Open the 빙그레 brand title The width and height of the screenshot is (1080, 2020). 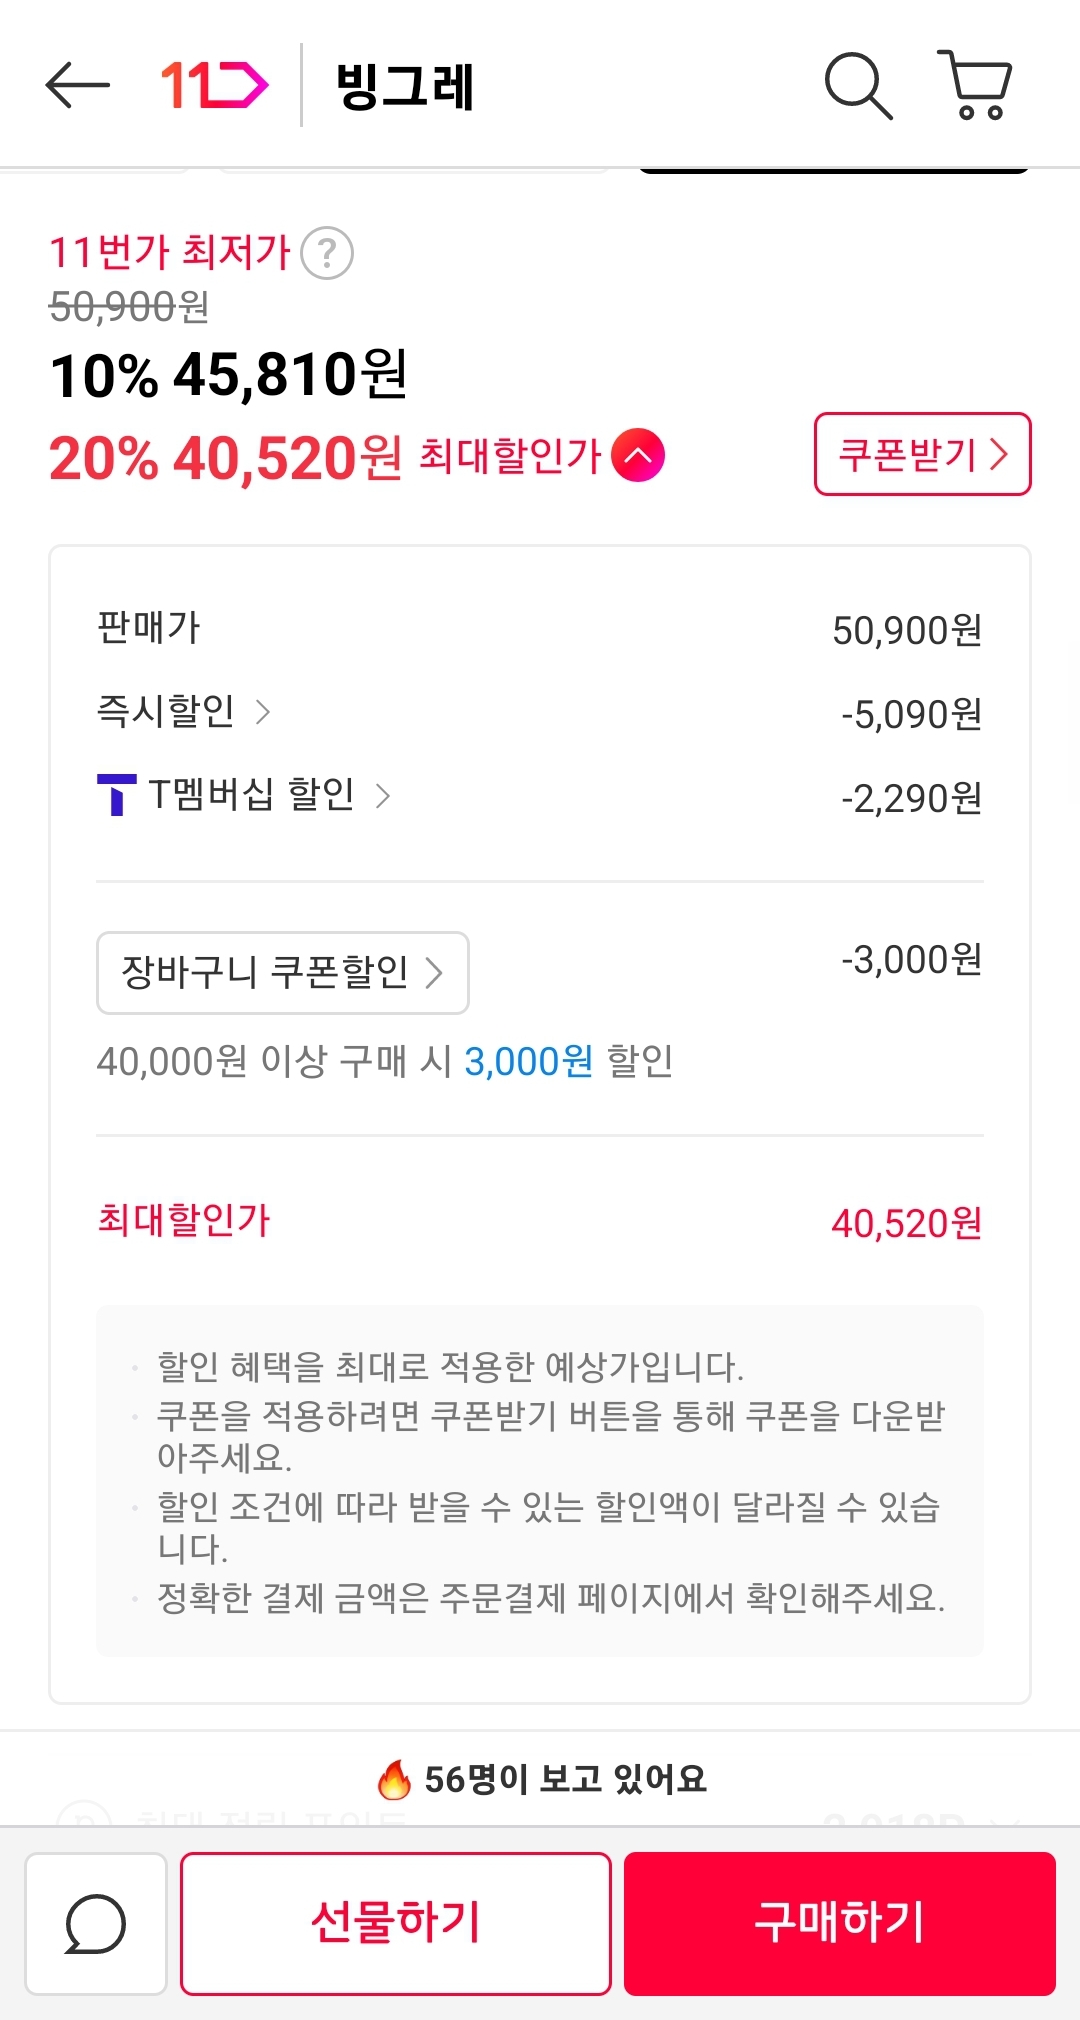(404, 85)
